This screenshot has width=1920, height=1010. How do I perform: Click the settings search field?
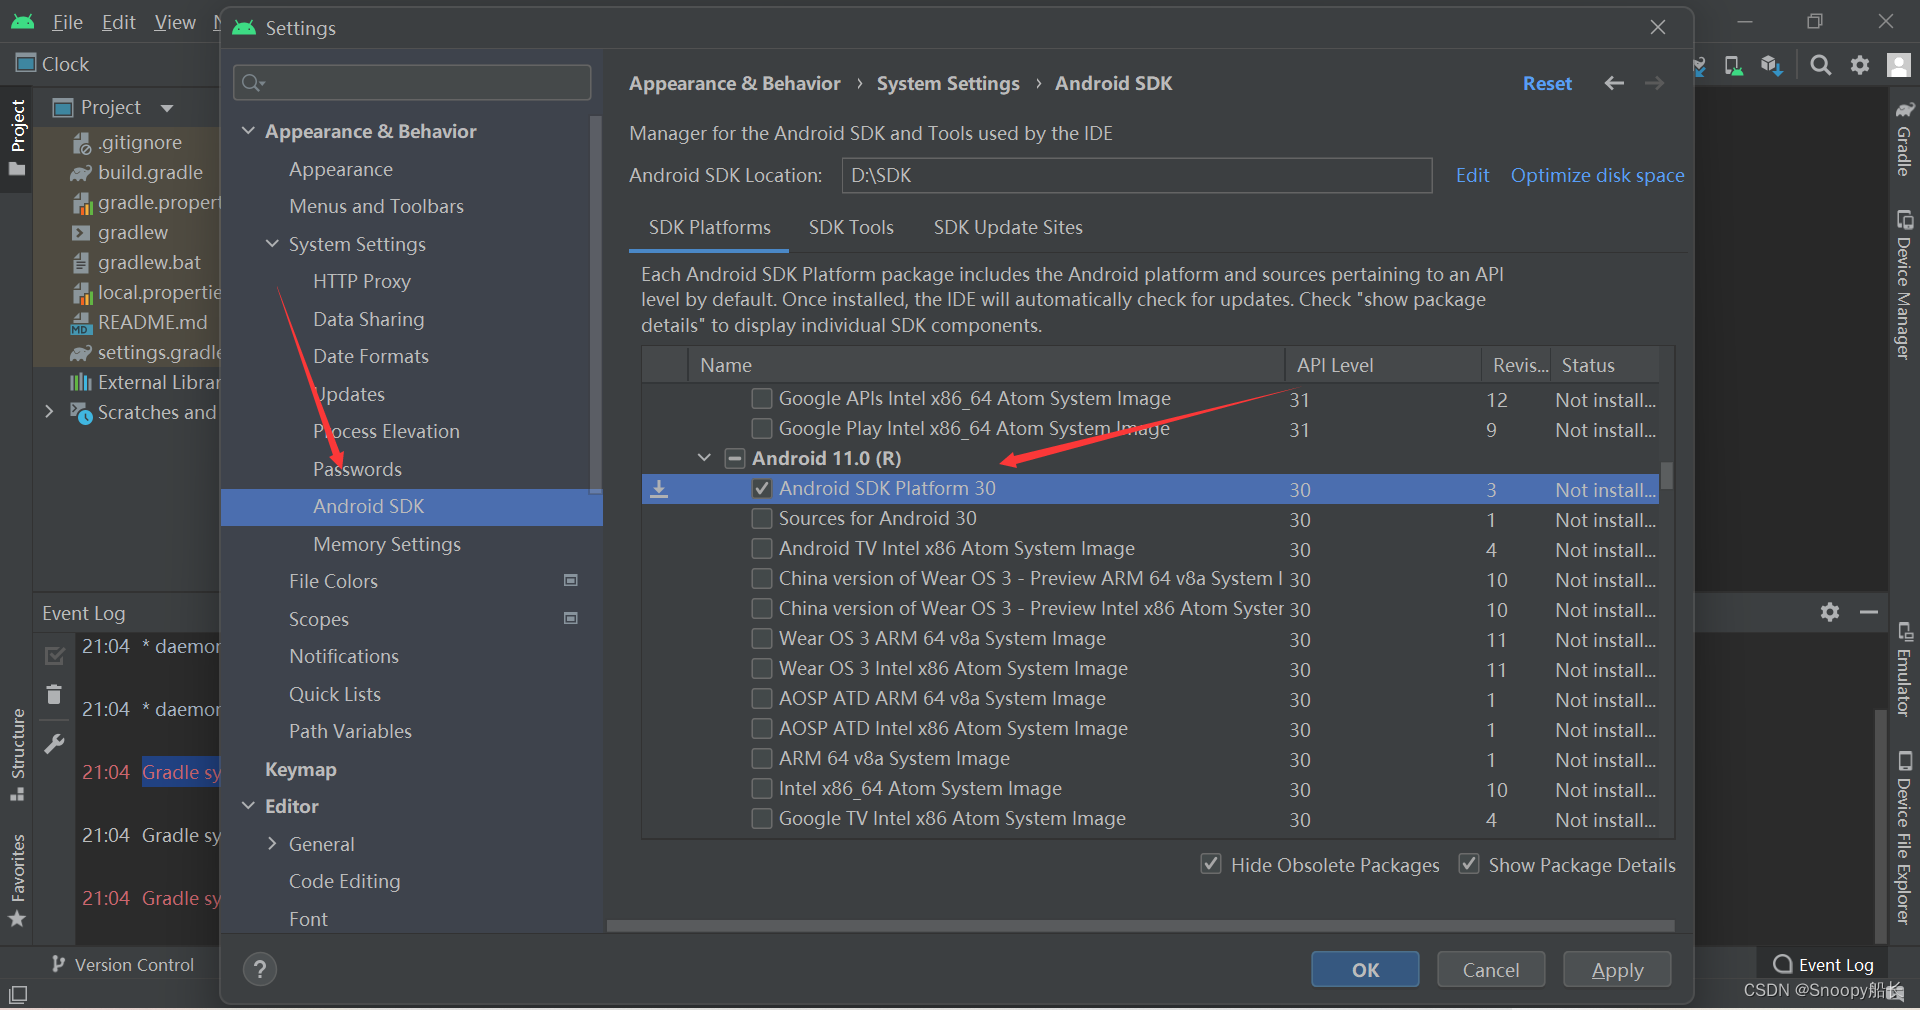(x=412, y=82)
